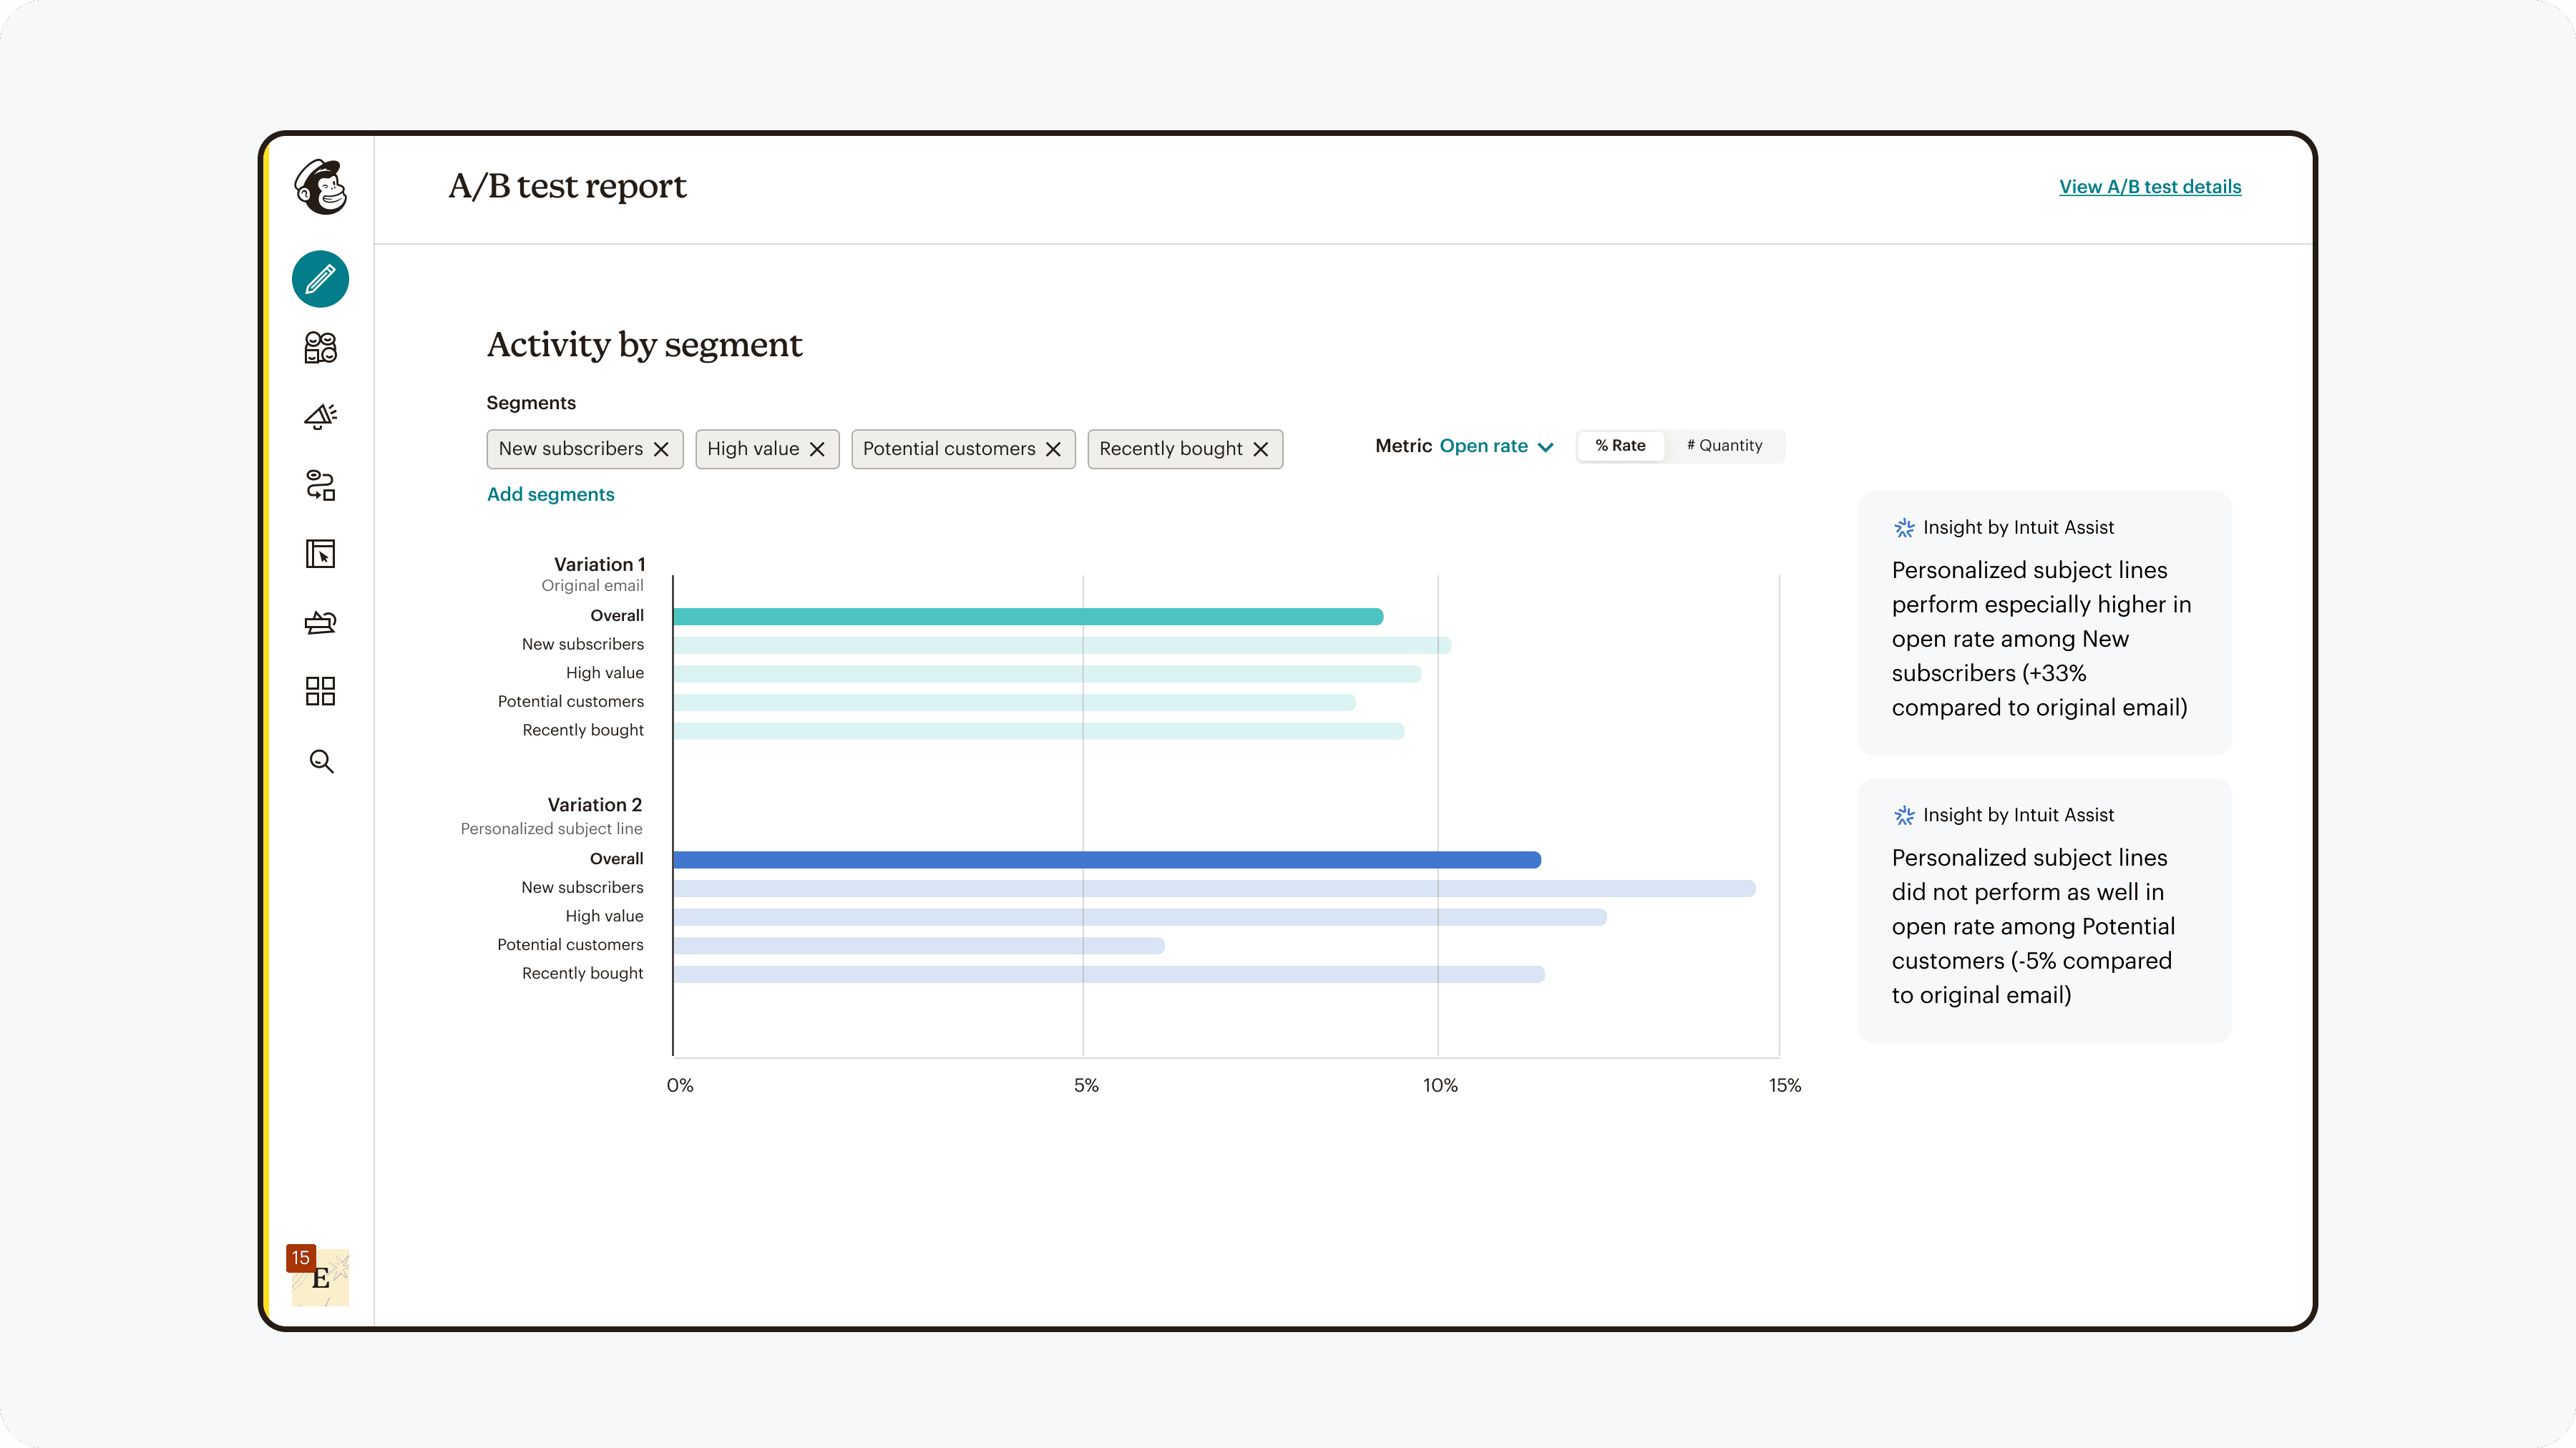The image size is (2576, 1448).
Task: Open View A/B test details link
Action: point(2149,187)
